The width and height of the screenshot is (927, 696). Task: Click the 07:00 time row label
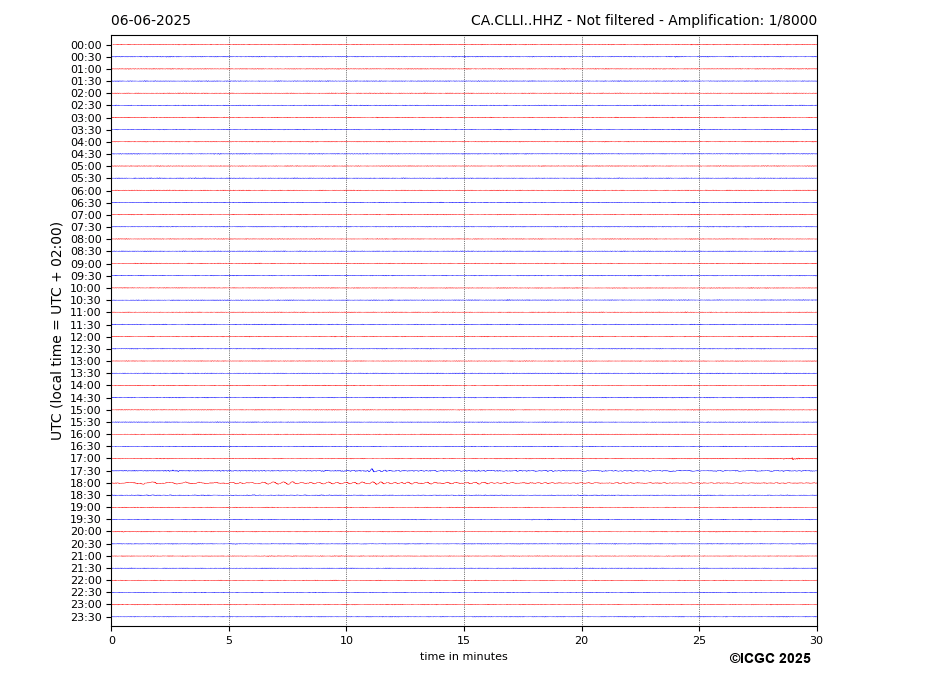(86, 215)
